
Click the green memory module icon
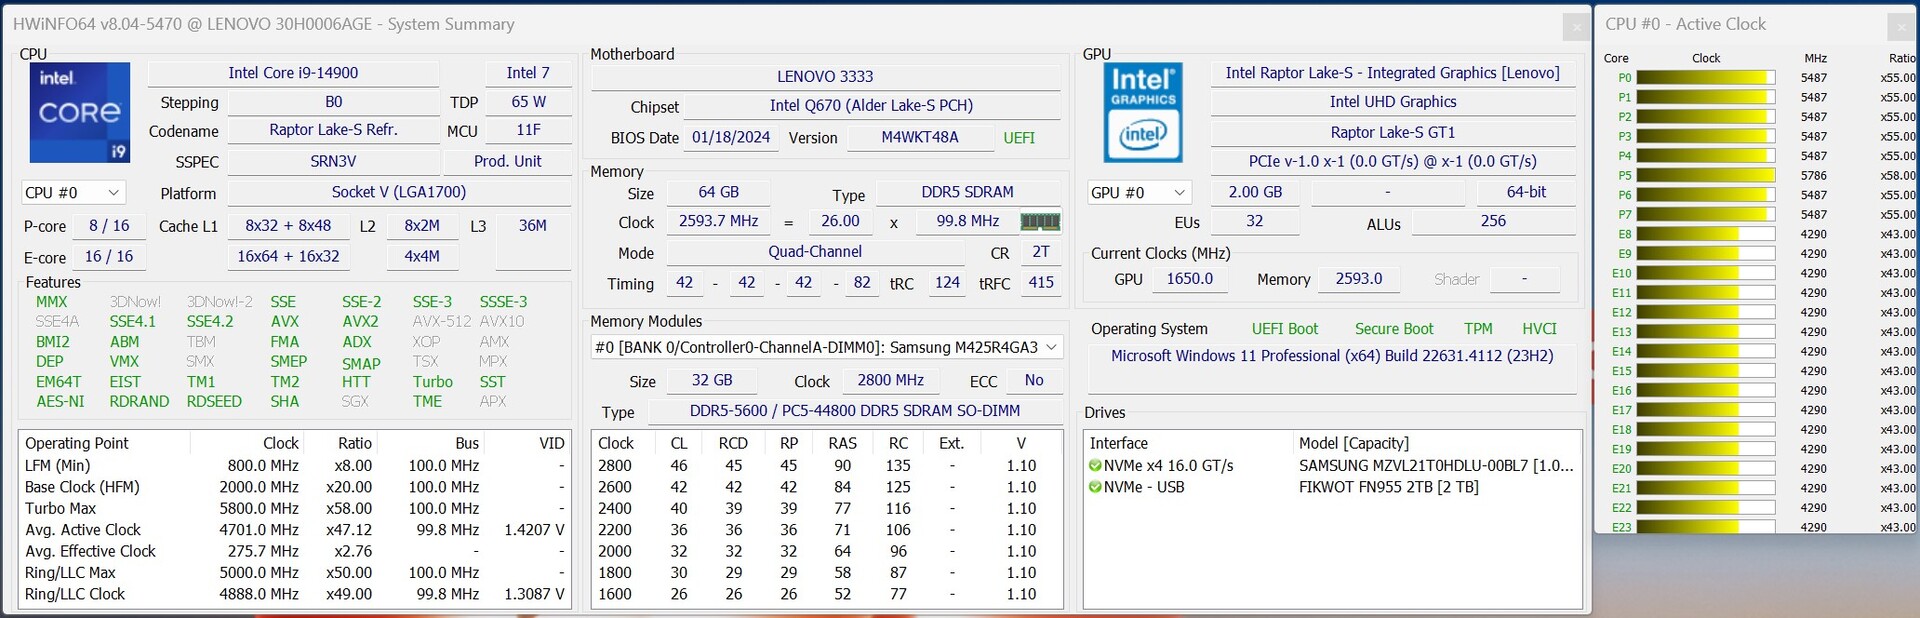click(x=1040, y=221)
